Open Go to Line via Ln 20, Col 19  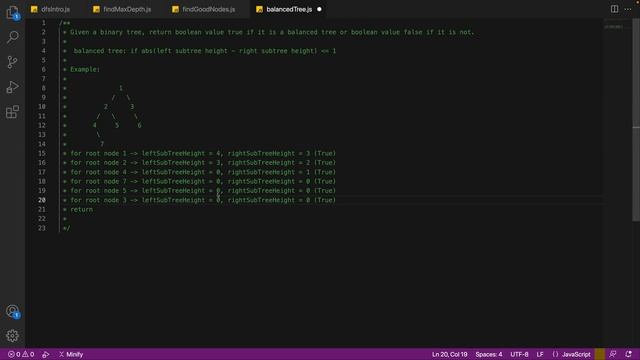click(449, 354)
